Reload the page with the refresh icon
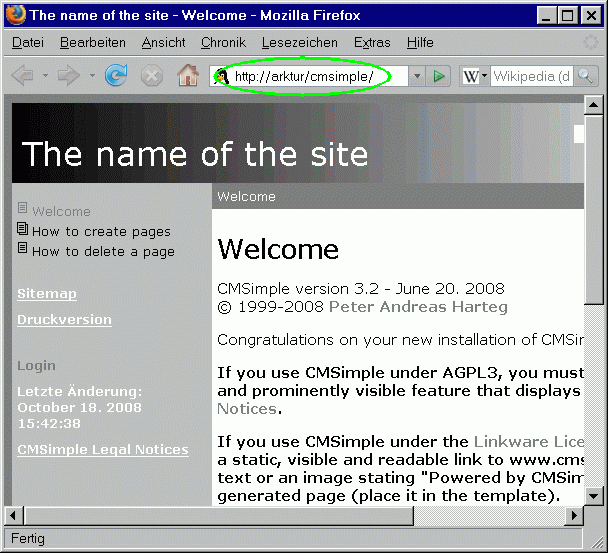Image resolution: width=608 pixels, height=553 pixels. [116, 75]
